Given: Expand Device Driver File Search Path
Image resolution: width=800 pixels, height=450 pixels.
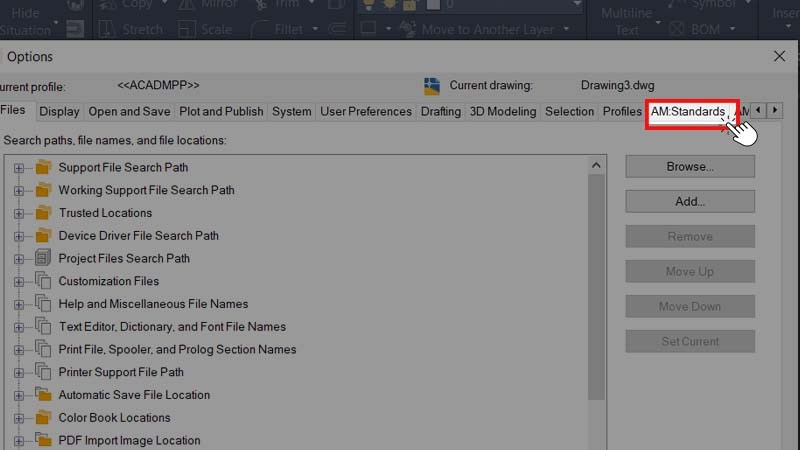Looking at the screenshot, I should click(19, 236).
